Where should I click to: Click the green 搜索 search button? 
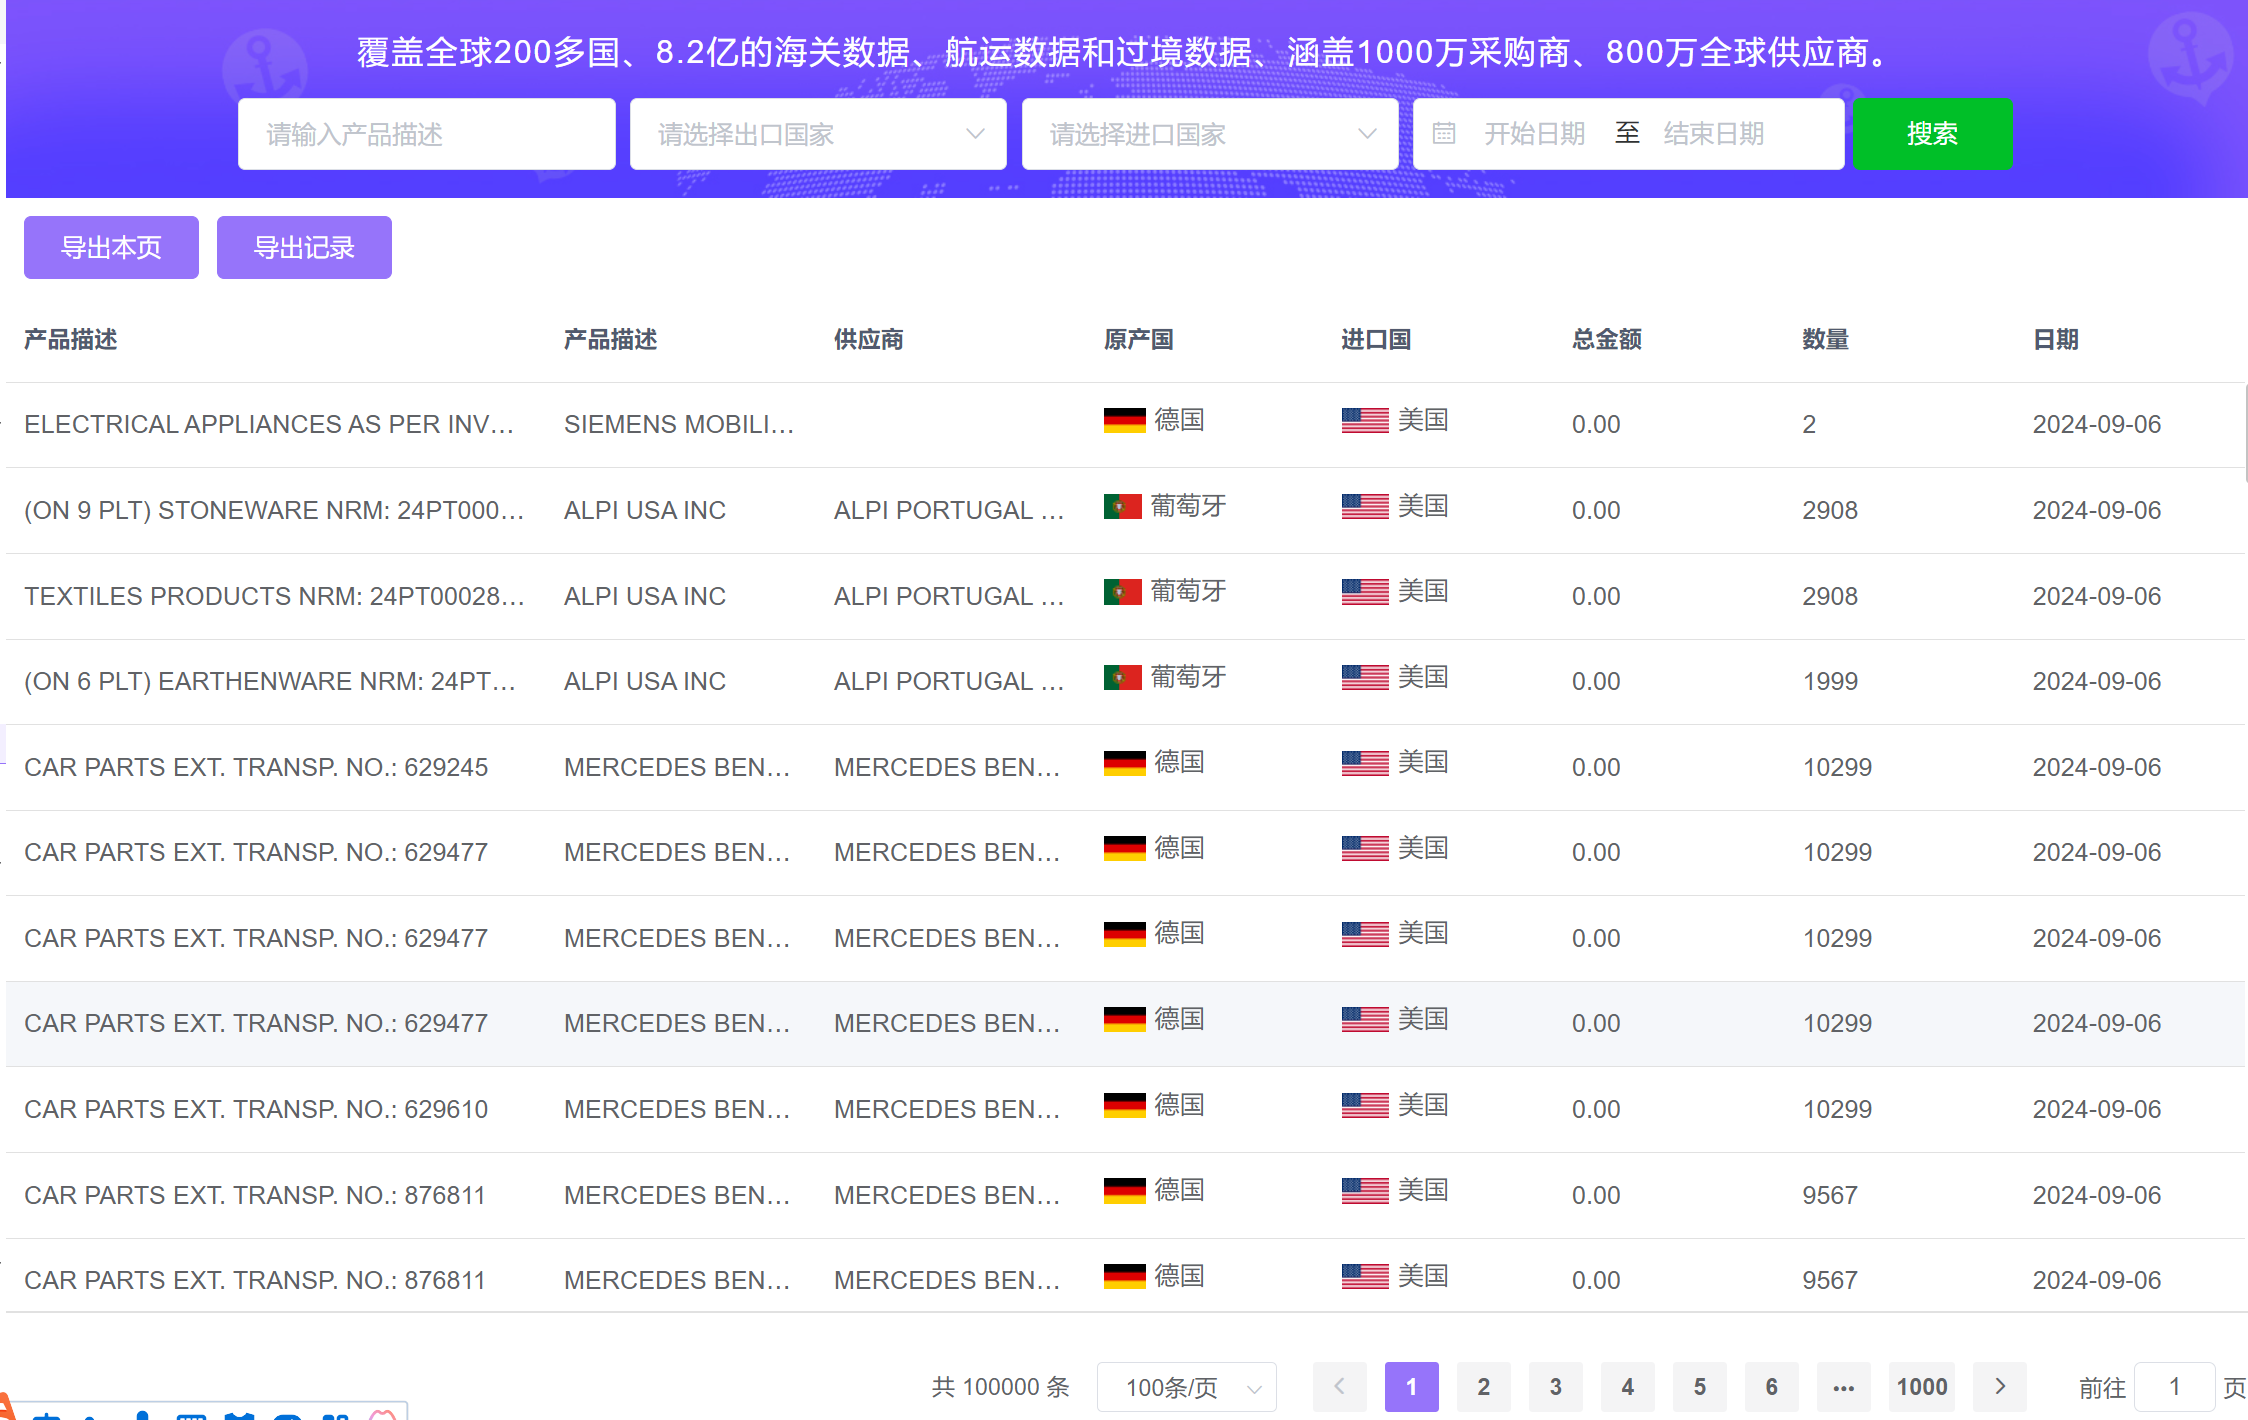pyautogui.click(x=1932, y=134)
